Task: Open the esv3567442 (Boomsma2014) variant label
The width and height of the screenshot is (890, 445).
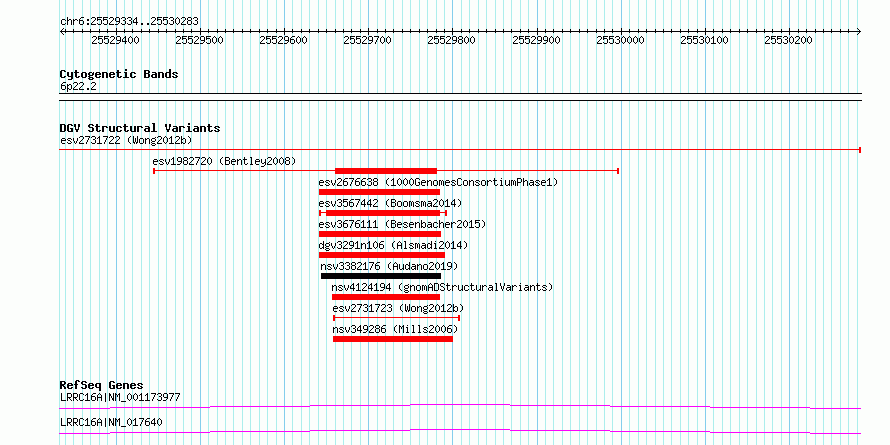Action: (x=391, y=203)
